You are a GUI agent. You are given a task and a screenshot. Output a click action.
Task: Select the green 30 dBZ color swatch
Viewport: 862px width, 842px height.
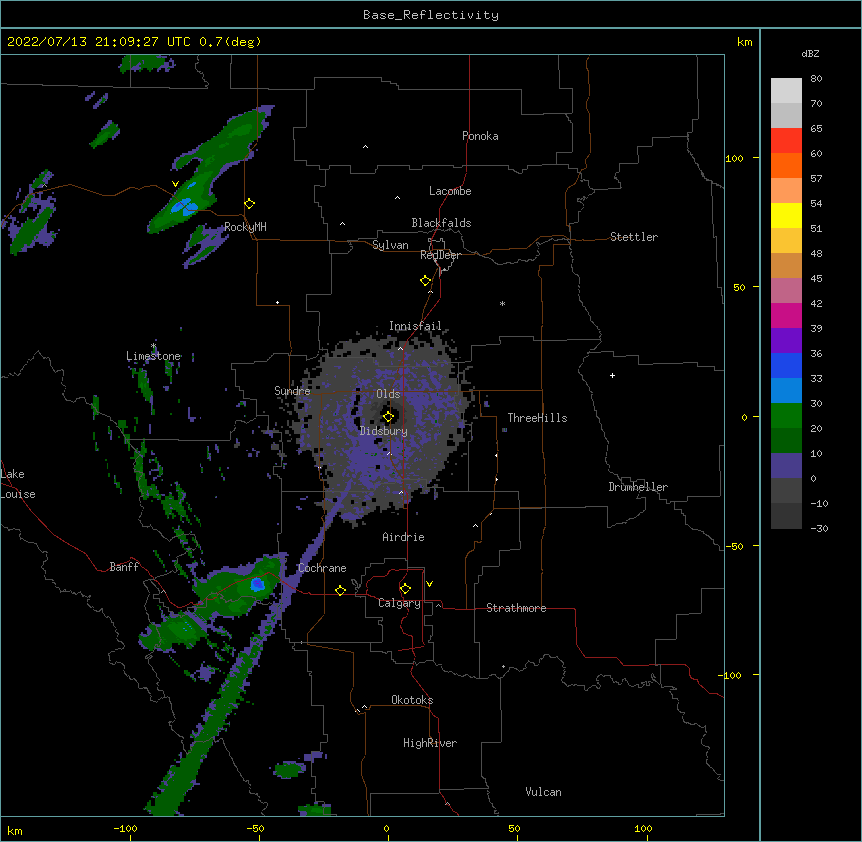(x=786, y=416)
